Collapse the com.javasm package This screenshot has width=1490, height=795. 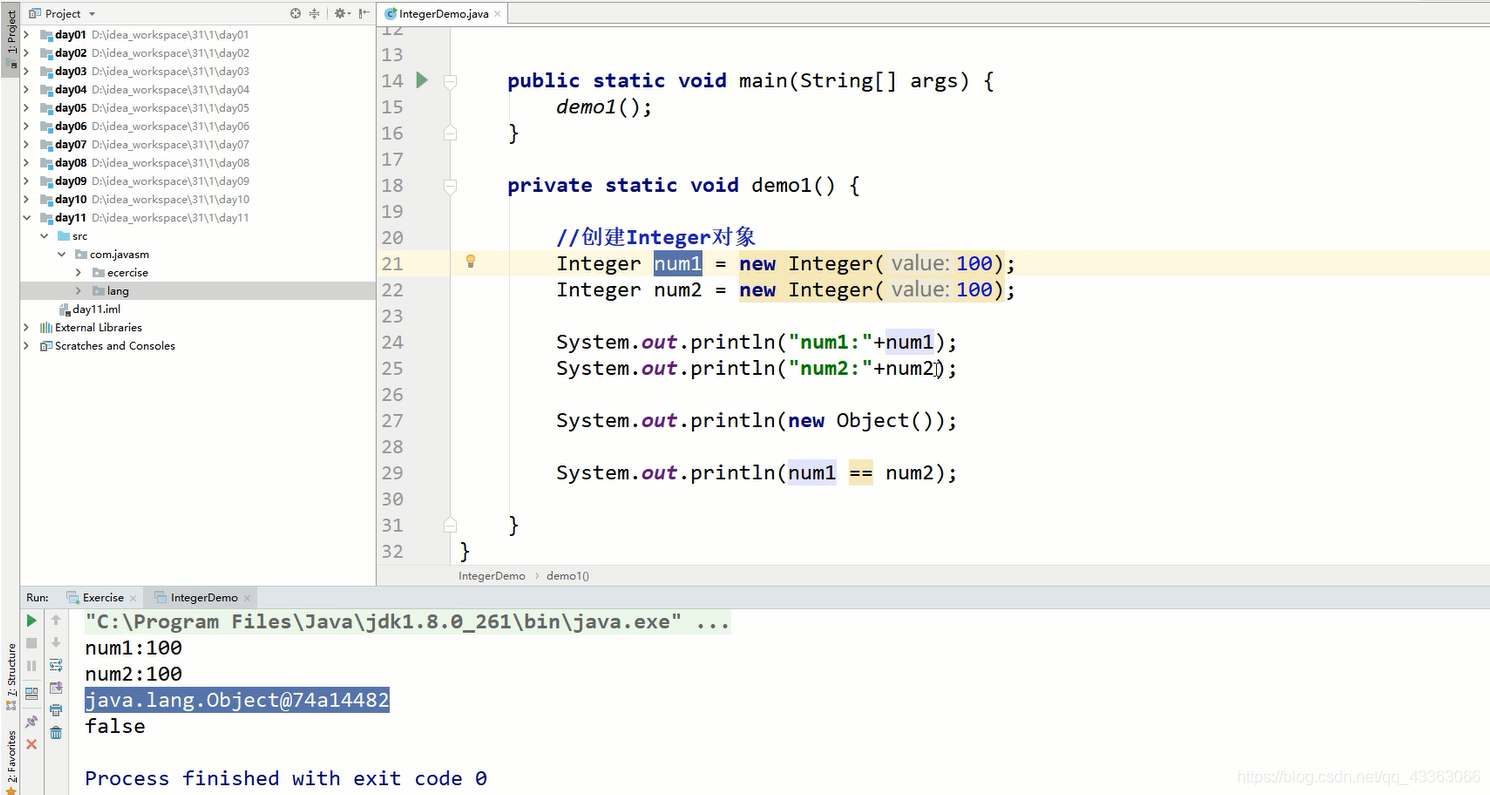(62, 254)
